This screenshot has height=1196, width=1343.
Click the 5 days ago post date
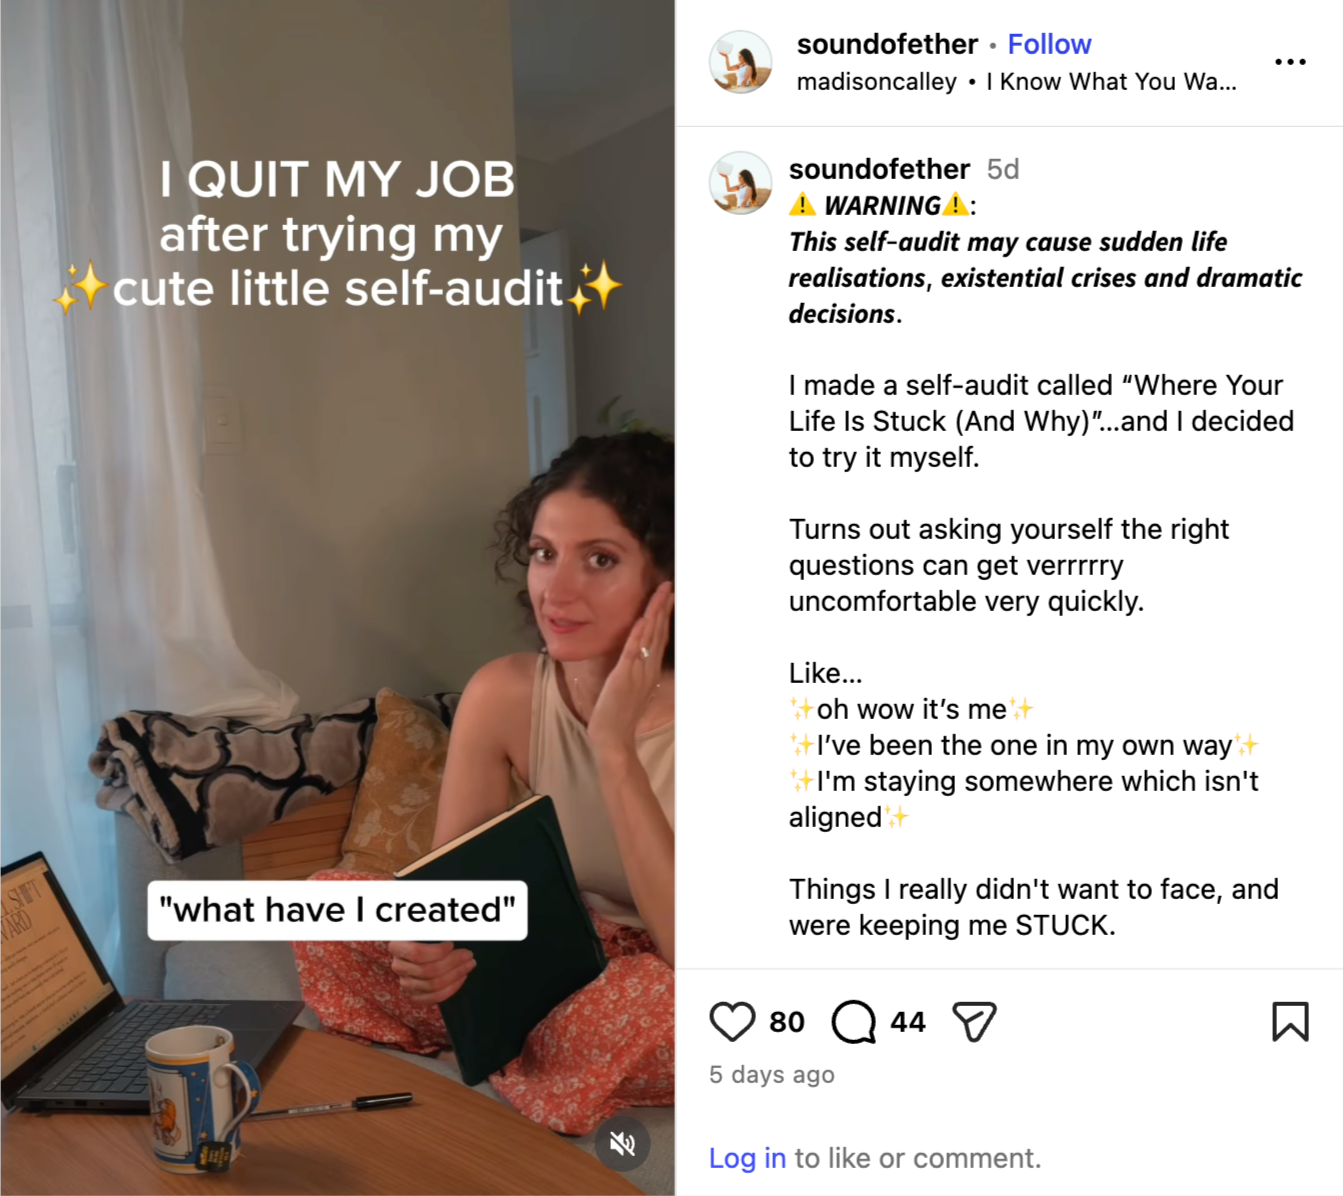pos(772,1075)
